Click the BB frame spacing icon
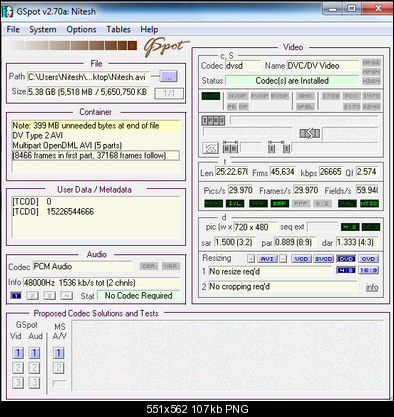This screenshot has height=417, width=394. click(x=230, y=148)
